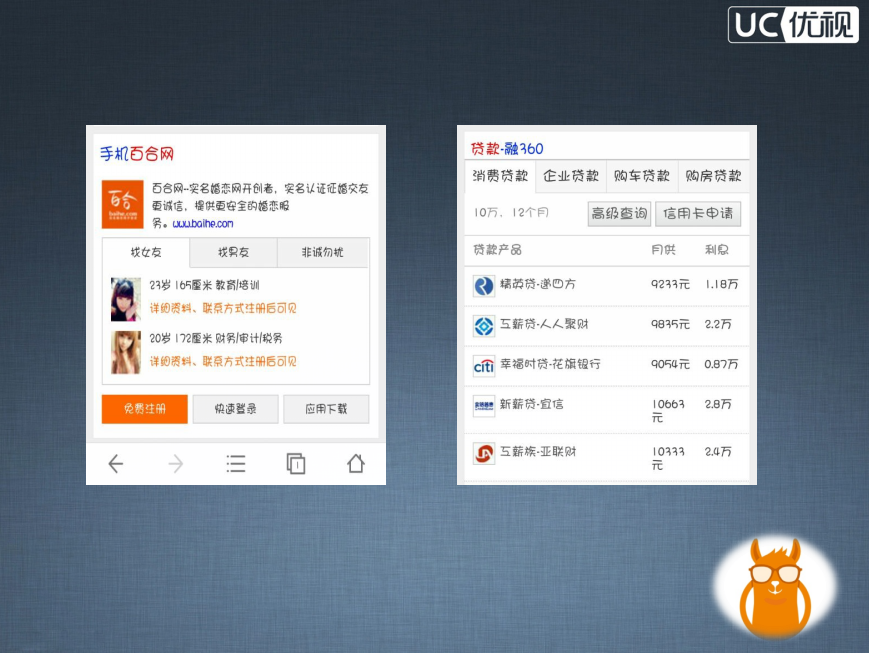This screenshot has width=869, height=653.
Task: Click the 精英贷-渣打 bank logo icon
Action: point(483,285)
